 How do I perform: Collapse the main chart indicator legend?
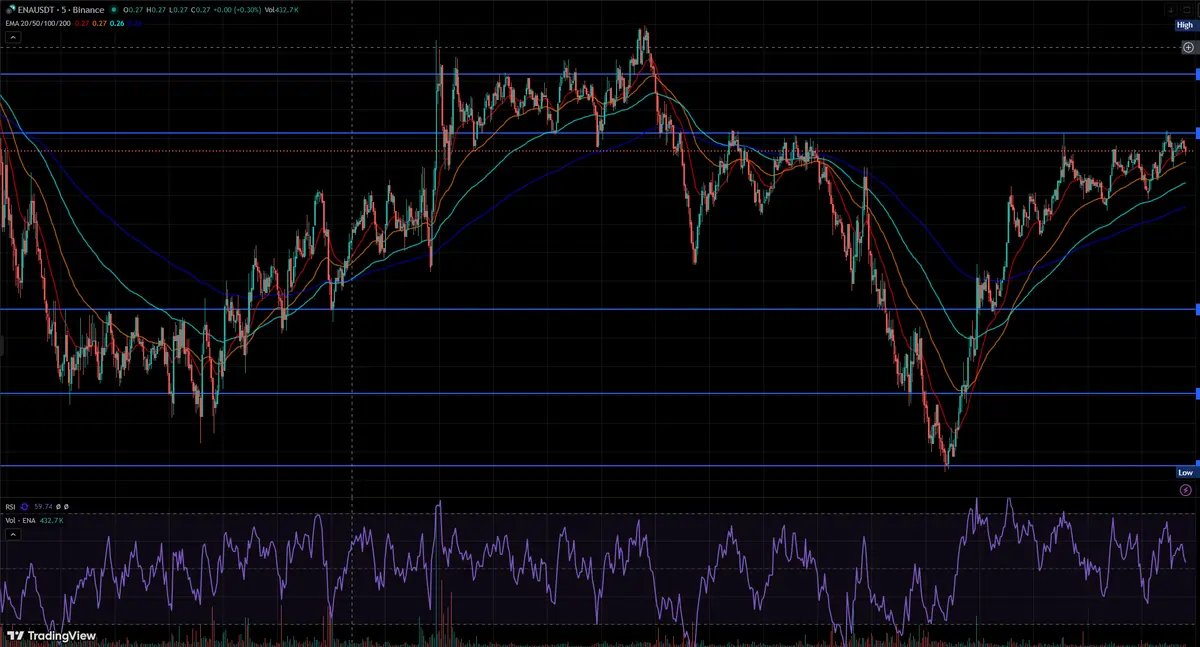click(13, 37)
